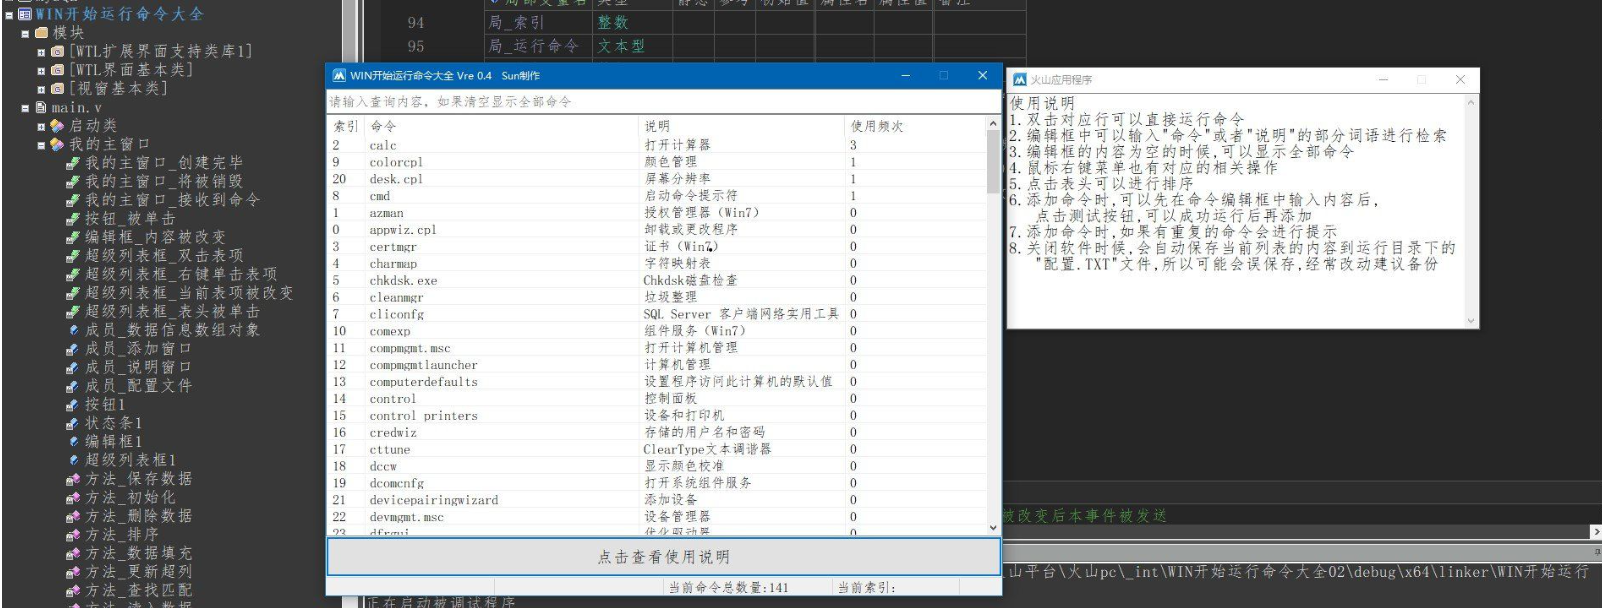Click the event icon of 编辑框_内容被改变
This screenshot has width=1602, height=608.
coord(73,237)
